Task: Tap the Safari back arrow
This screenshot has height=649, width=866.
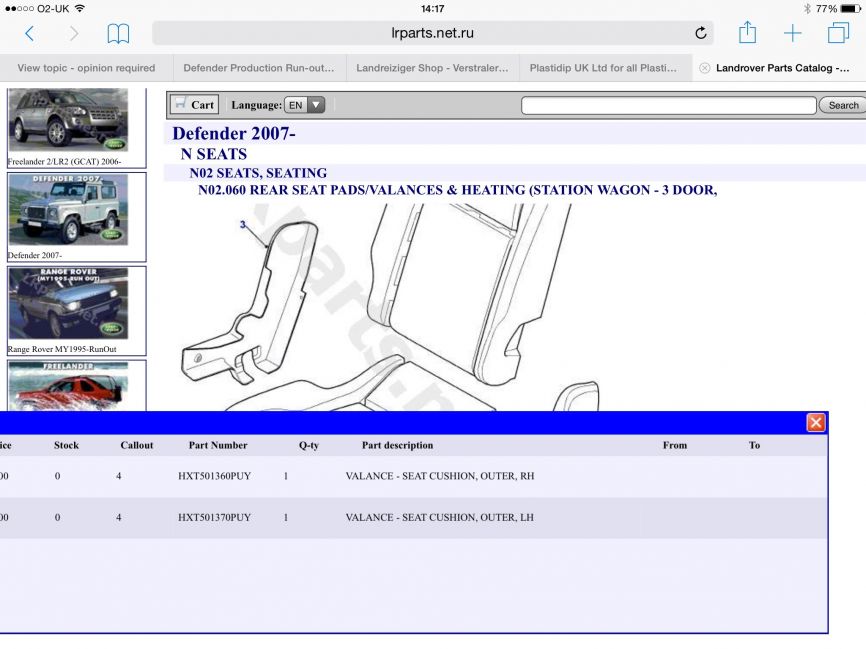Action: click(30, 34)
